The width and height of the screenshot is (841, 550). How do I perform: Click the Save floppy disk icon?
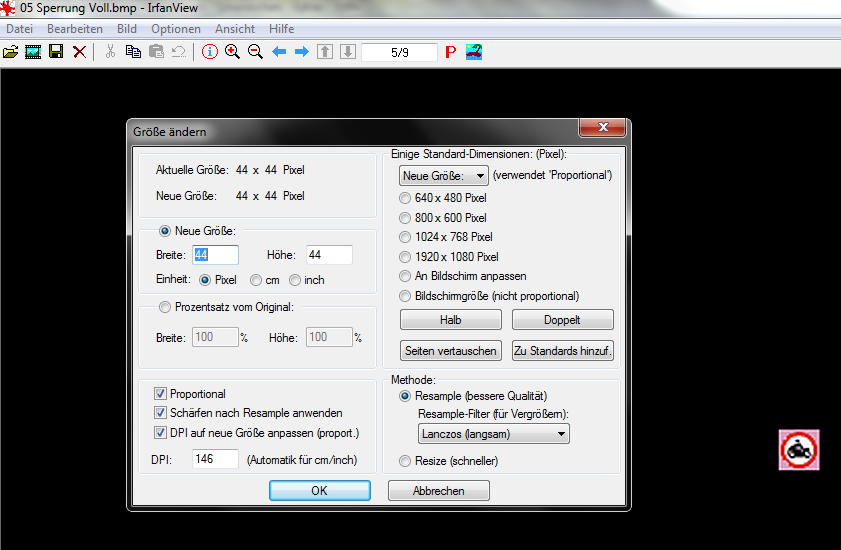coord(56,52)
